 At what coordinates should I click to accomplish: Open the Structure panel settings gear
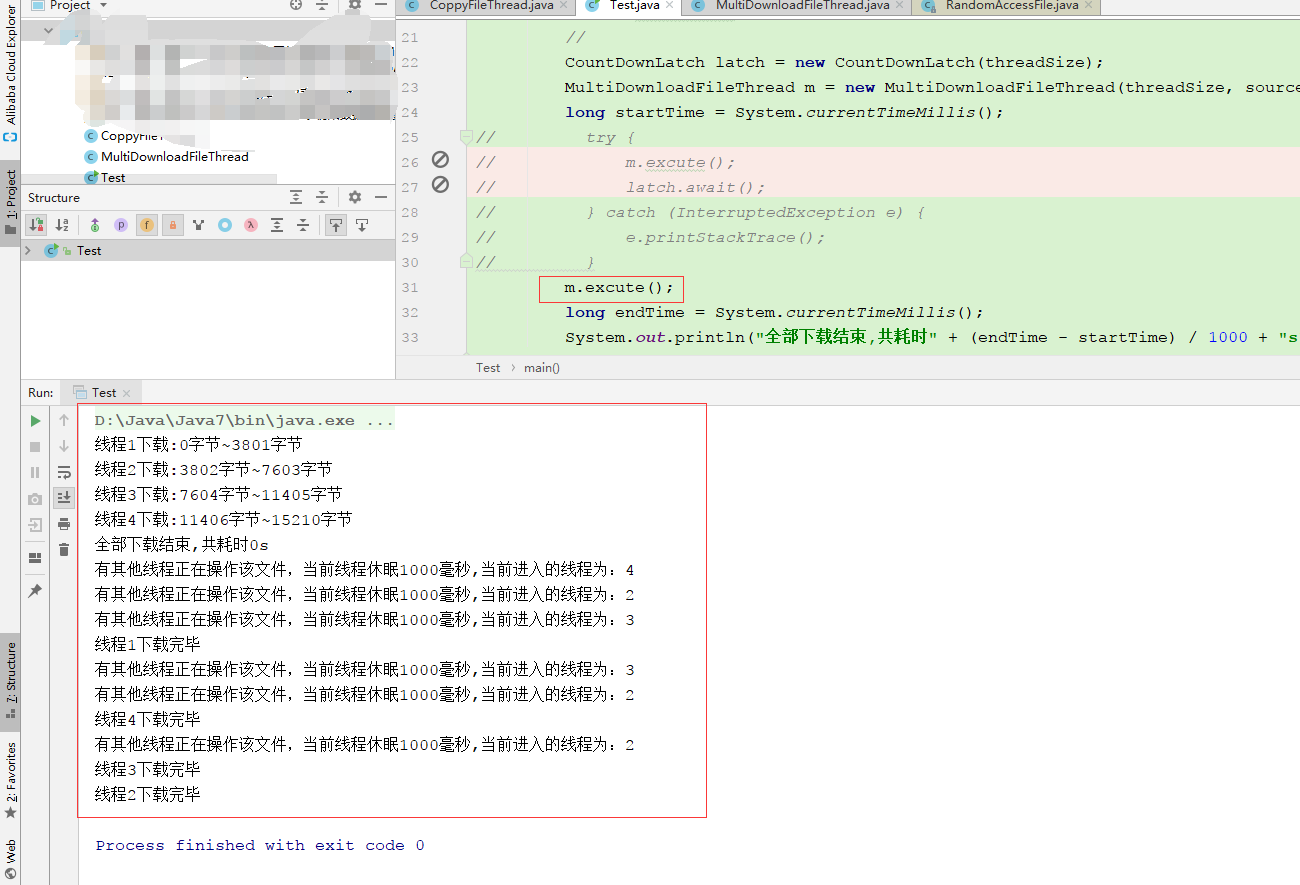click(354, 196)
